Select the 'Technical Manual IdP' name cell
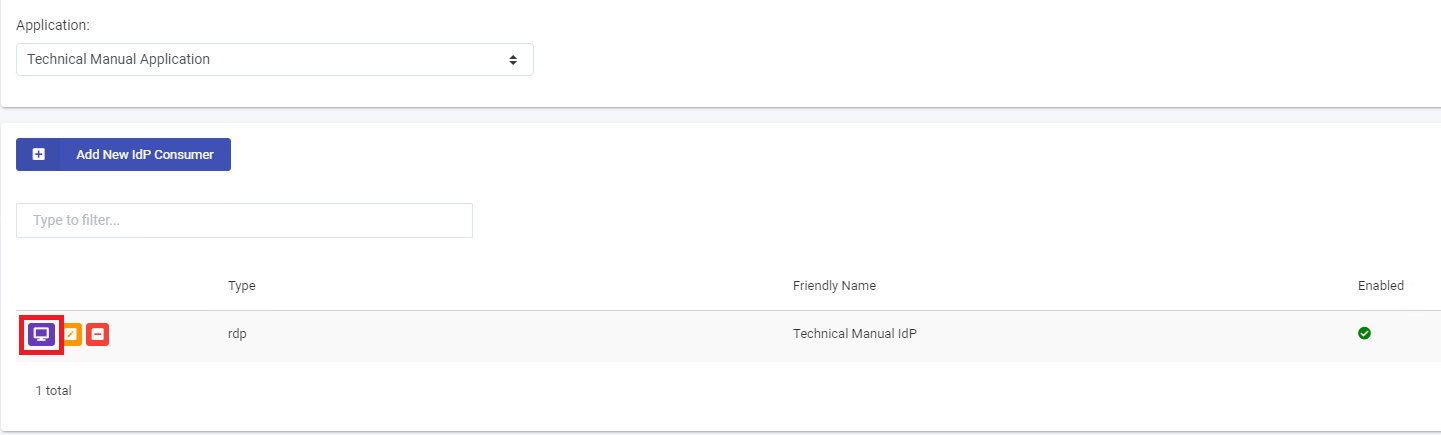Image resolution: width=1441 pixels, height=435 pixels. pyautogui.click(x=855, y=334)
